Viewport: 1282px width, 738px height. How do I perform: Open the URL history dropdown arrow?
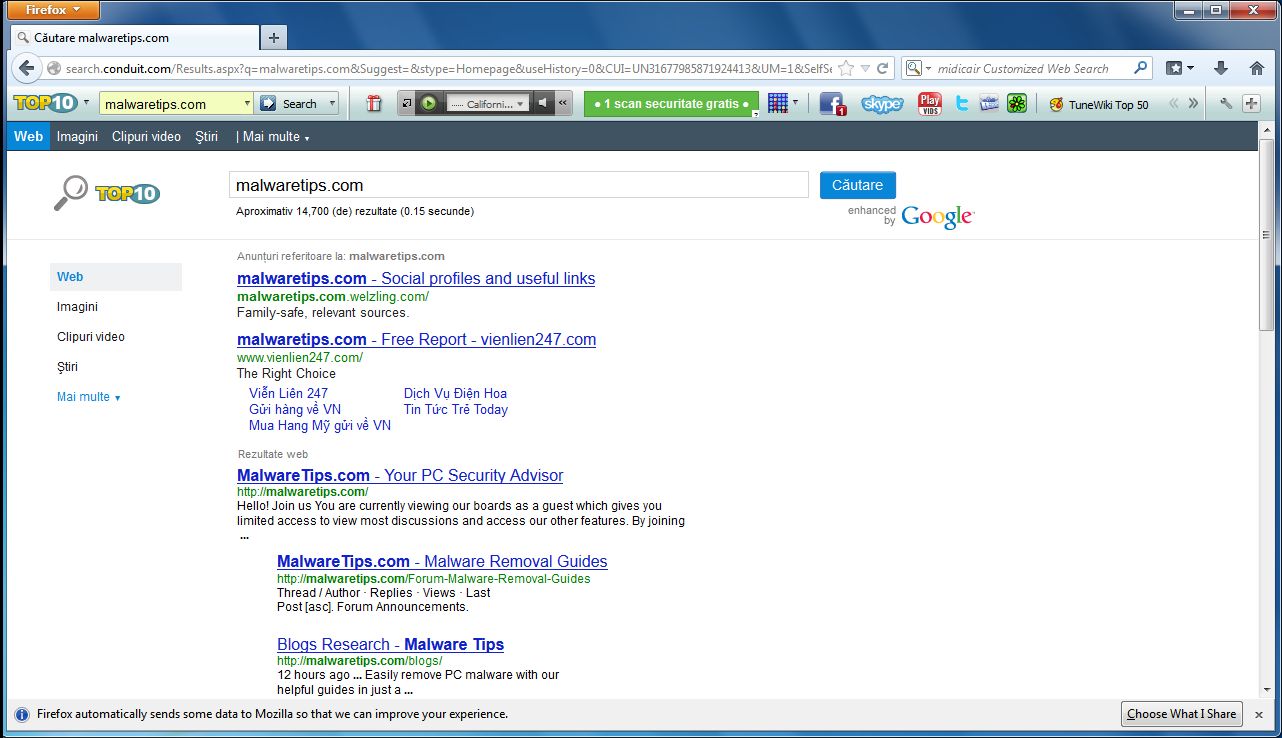[865, 68]
